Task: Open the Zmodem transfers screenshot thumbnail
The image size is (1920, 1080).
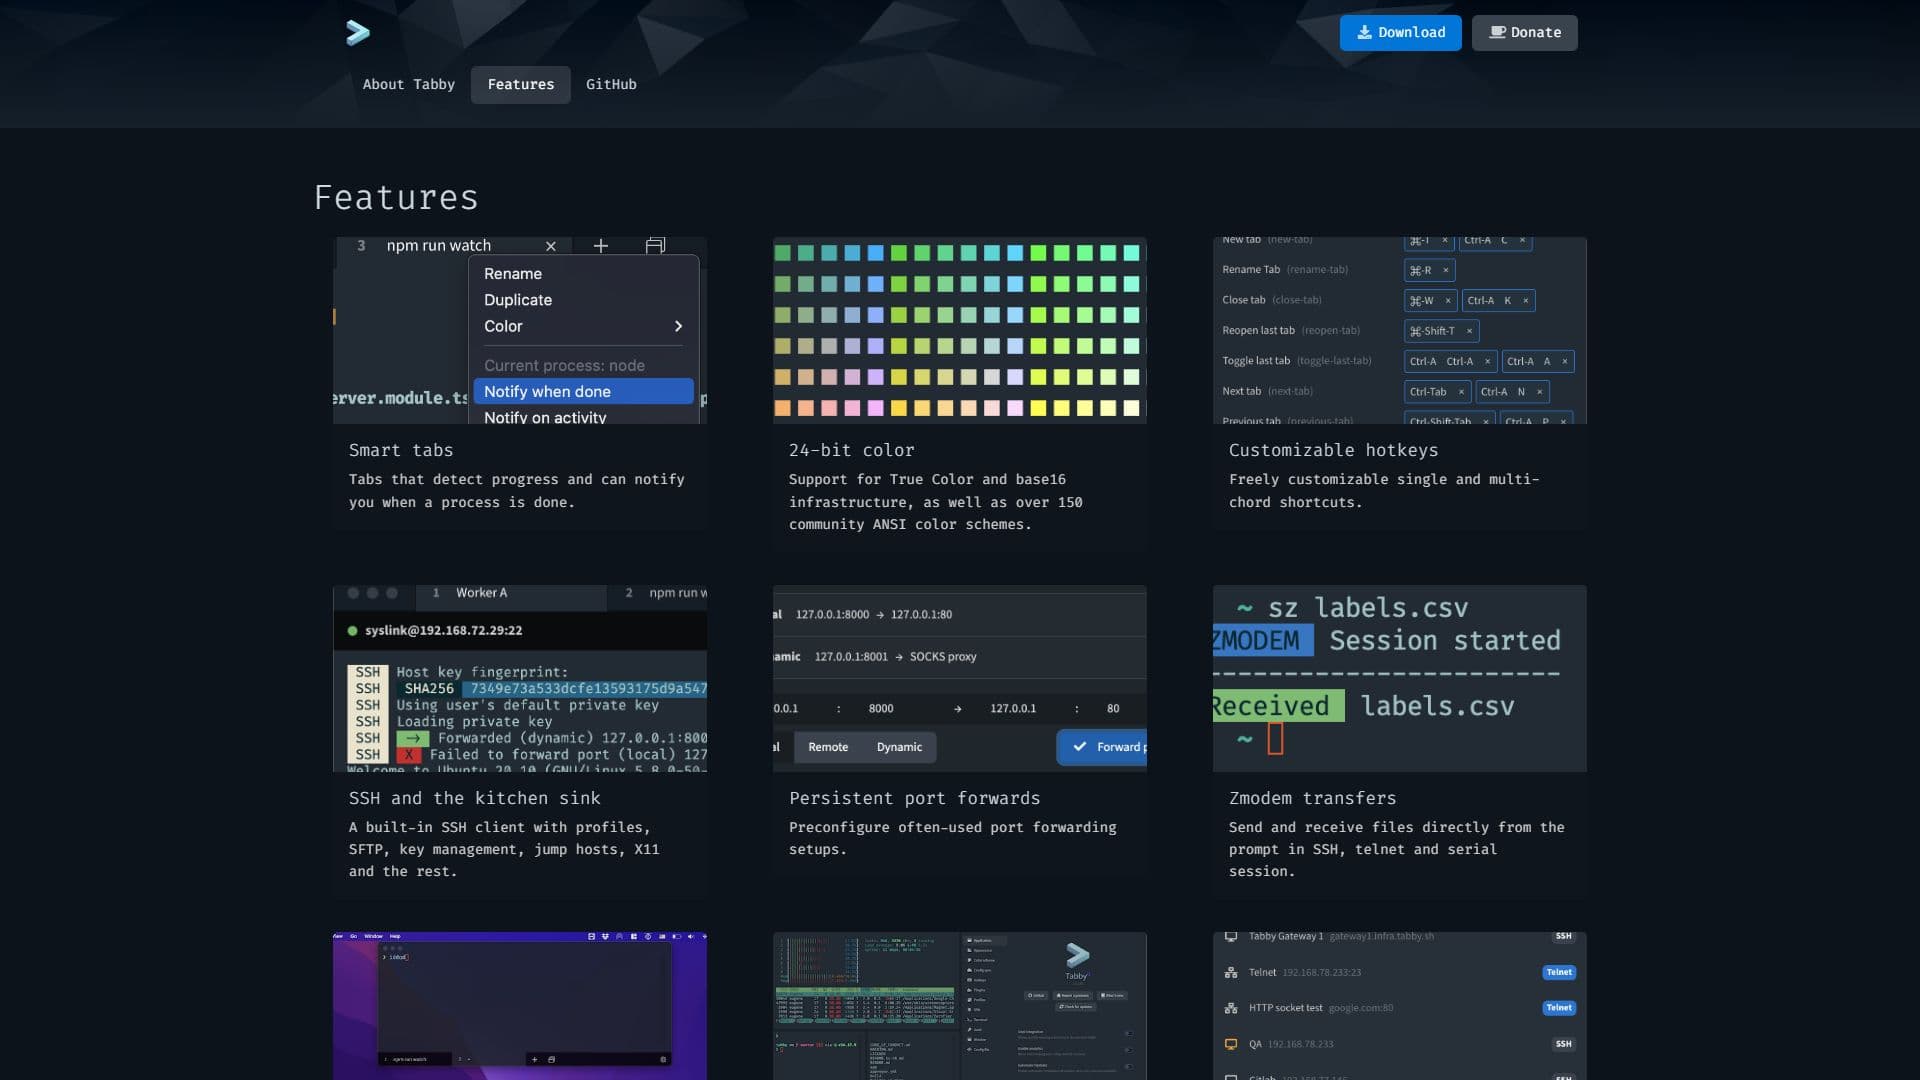Action: pyautogui.click(x=1400, y=678)
